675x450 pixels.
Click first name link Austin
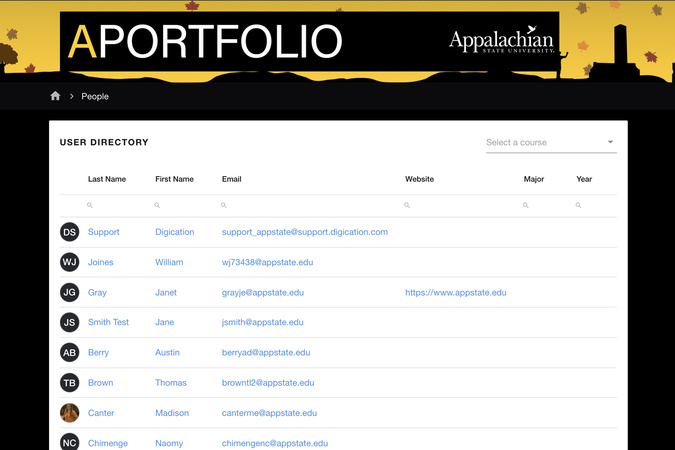pyautogui.click(x=167, y=353)
